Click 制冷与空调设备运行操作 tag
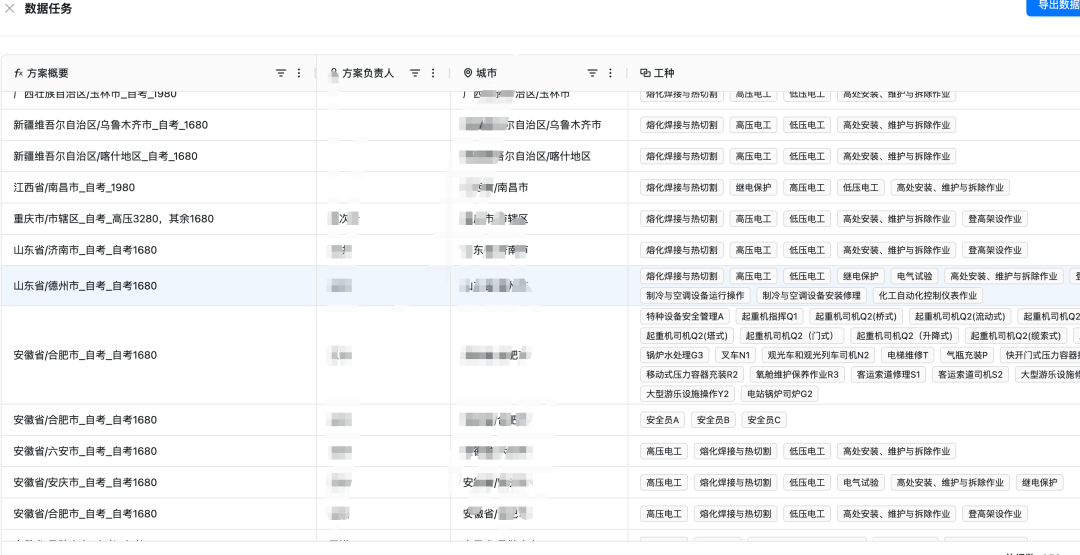 coord(695,296)
